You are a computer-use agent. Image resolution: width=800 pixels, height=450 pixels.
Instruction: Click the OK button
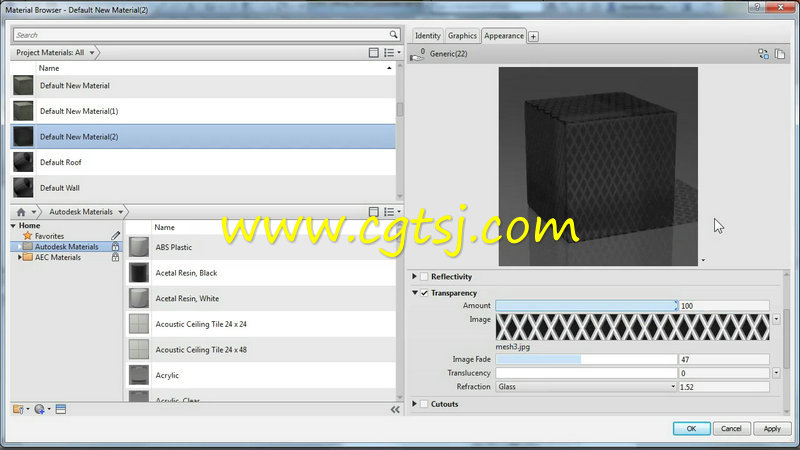point(691,429)
